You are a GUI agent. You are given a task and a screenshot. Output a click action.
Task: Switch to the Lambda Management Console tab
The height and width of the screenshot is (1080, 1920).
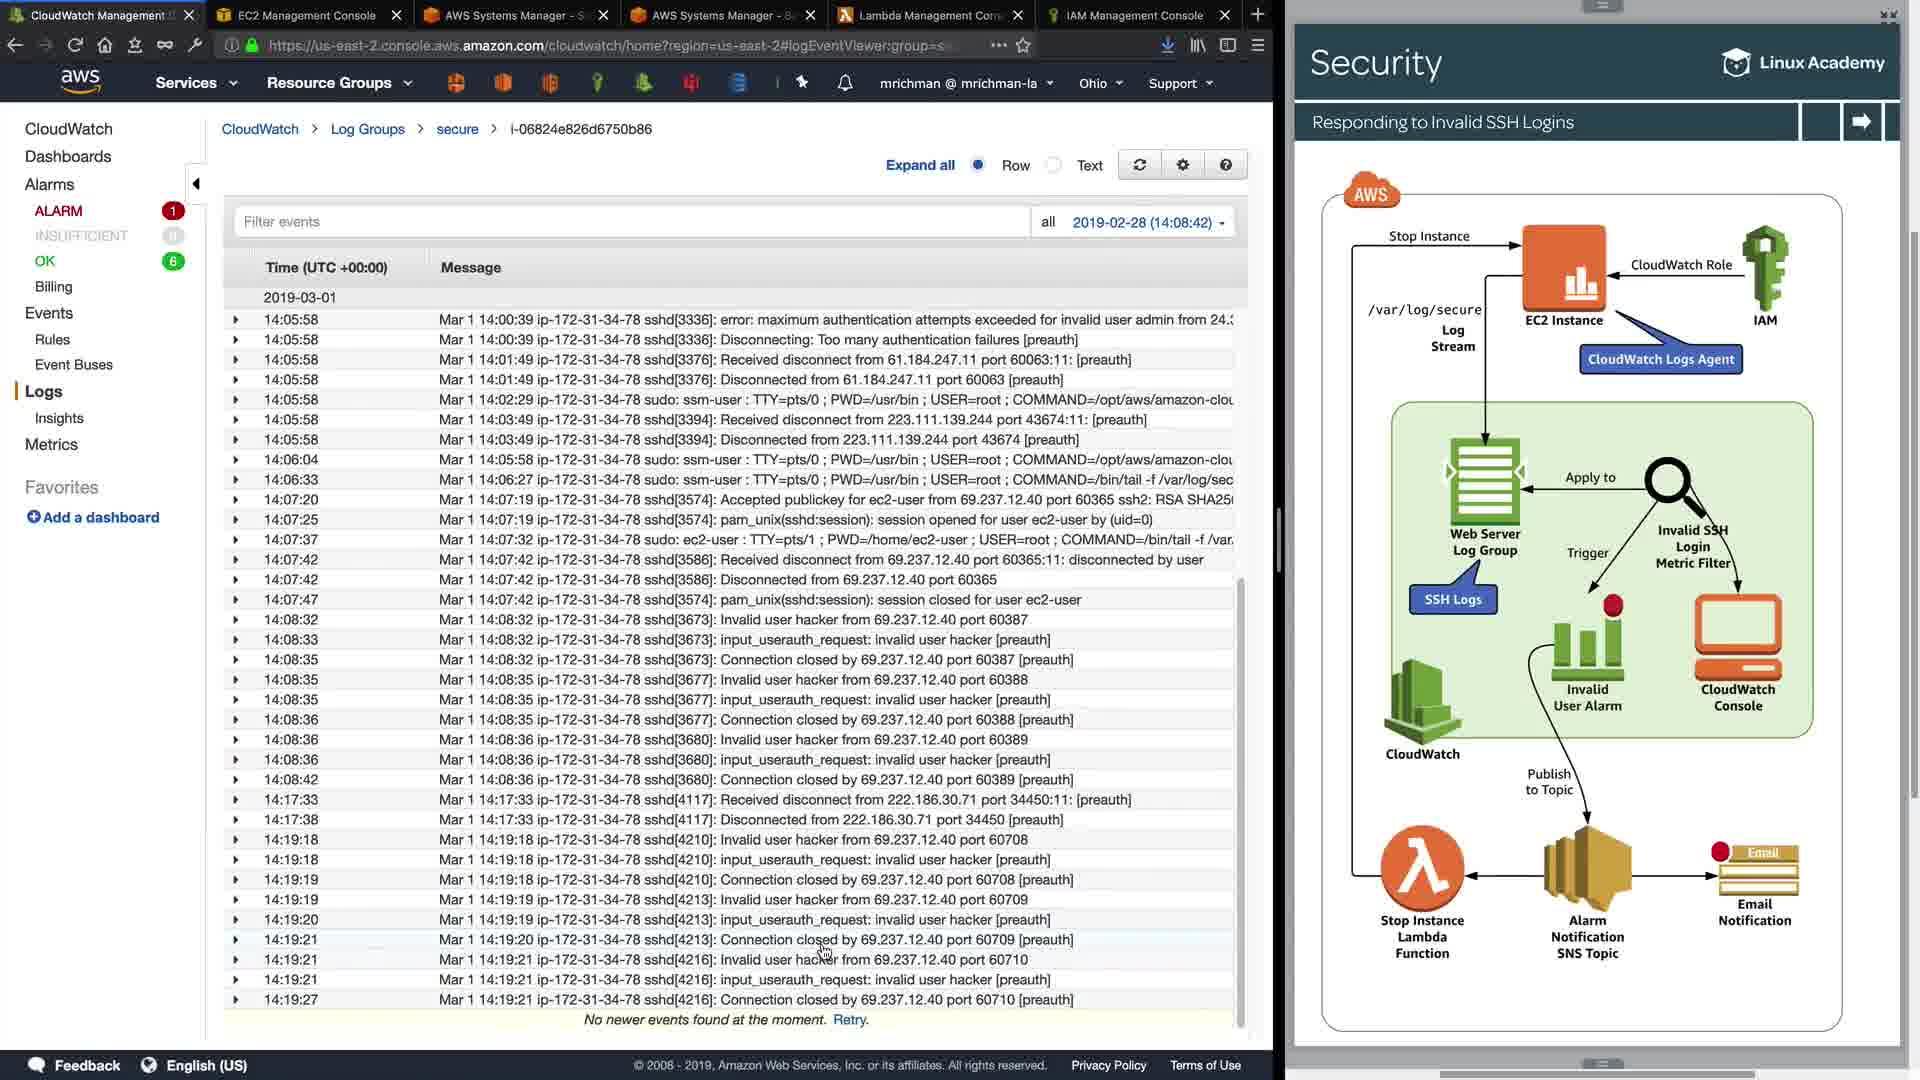[930, 15]
